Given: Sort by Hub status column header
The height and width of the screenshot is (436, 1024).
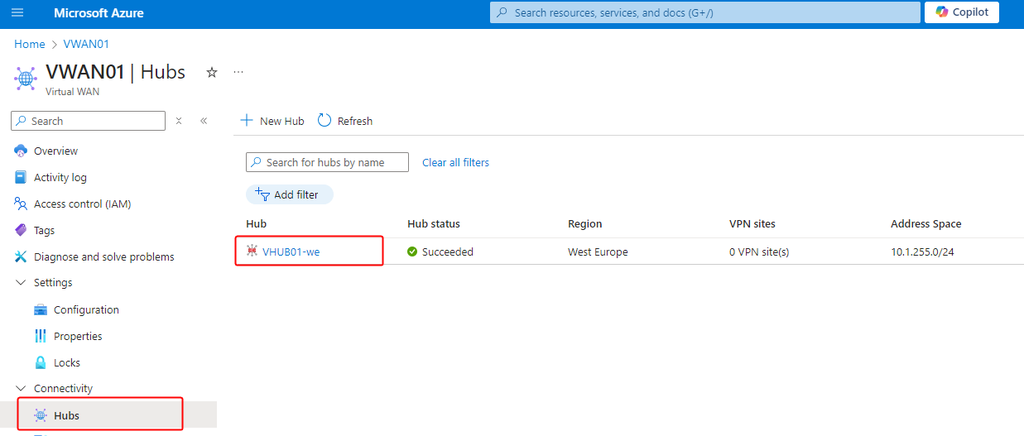Looking at the screenshot, I should click(x=434, y=224).
